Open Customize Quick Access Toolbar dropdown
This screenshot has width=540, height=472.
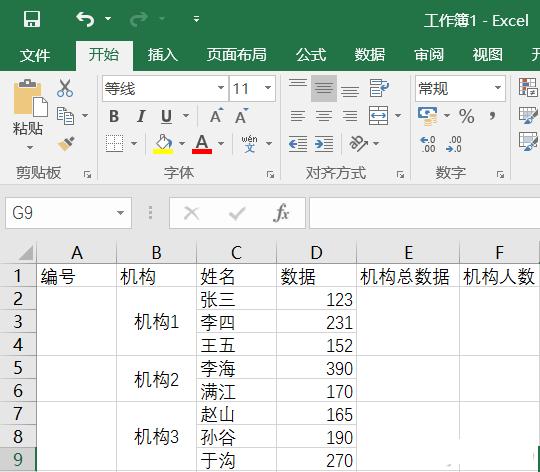coord(196,19)
